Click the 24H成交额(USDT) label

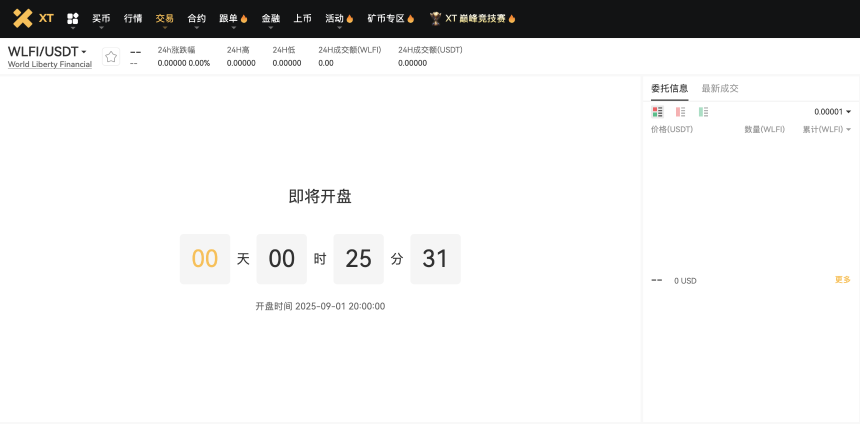click(x=431, y=50)
